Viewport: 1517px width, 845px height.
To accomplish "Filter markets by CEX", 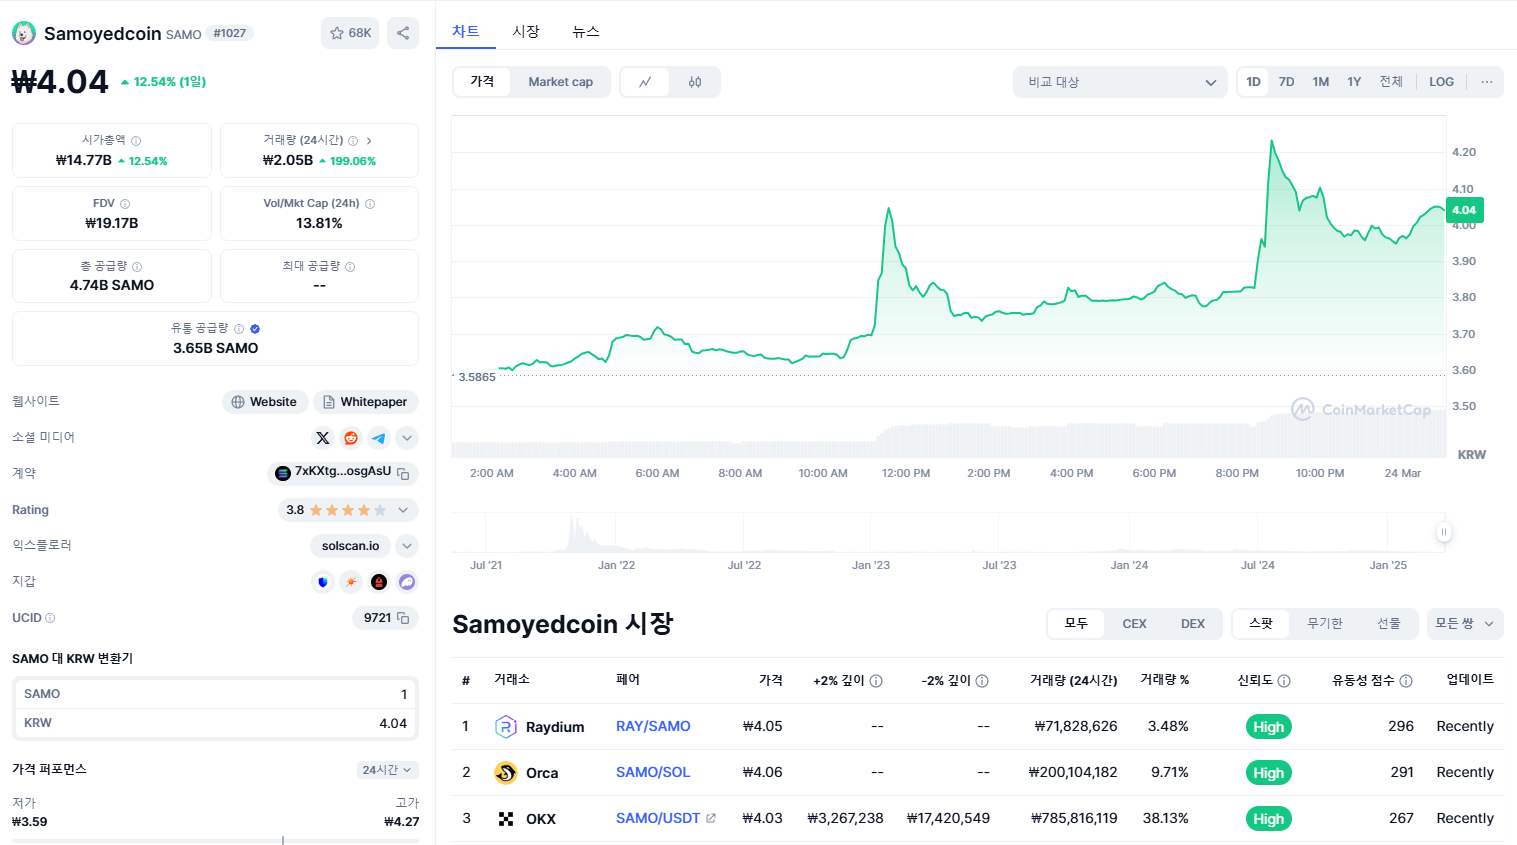I will (1134, 623).
